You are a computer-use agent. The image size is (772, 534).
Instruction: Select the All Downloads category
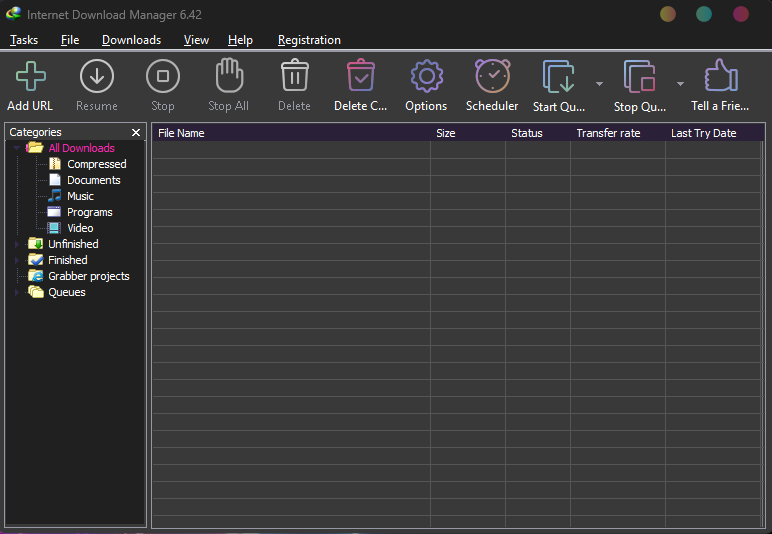click(81, 148)
